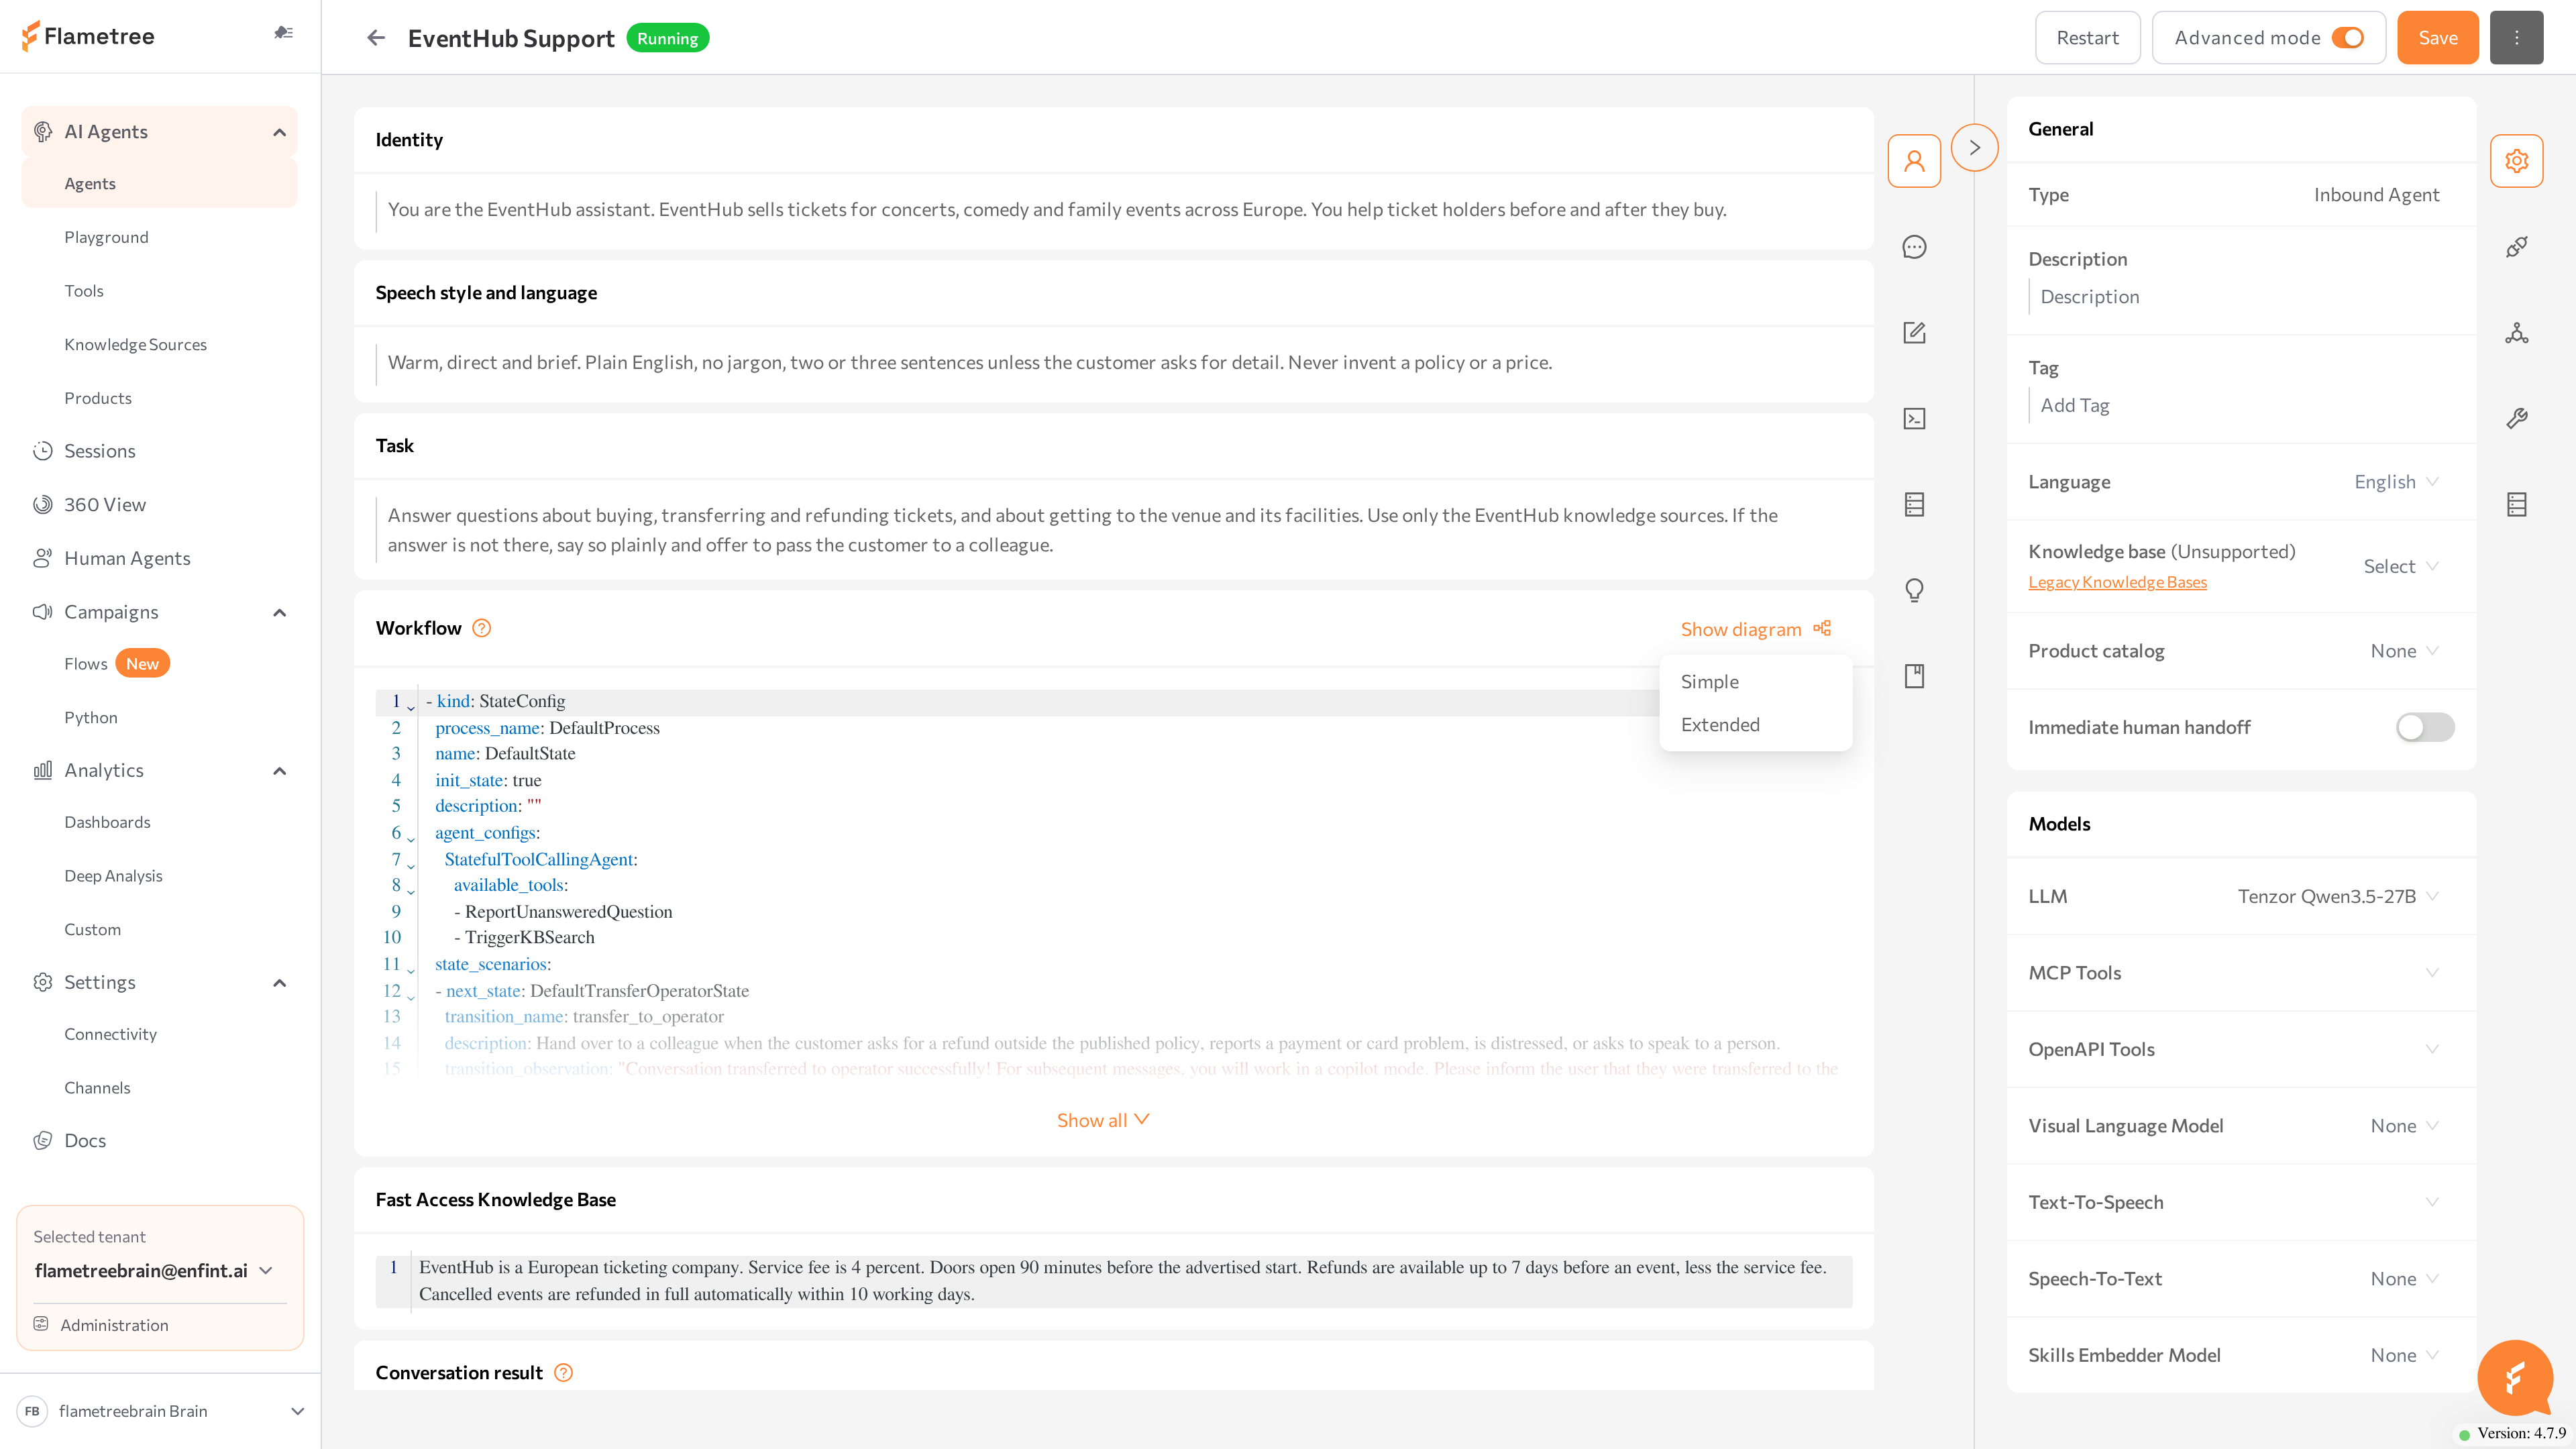2576x1449 pixels.
Task: Open the three-dot more options menu
Action: point(2516,38)
